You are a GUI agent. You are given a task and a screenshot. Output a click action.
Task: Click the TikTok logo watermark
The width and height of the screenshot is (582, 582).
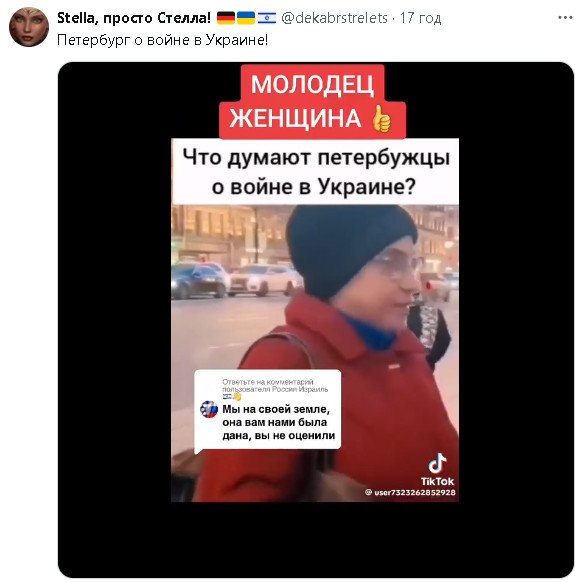pyautogui.click(x=437, y=470)
